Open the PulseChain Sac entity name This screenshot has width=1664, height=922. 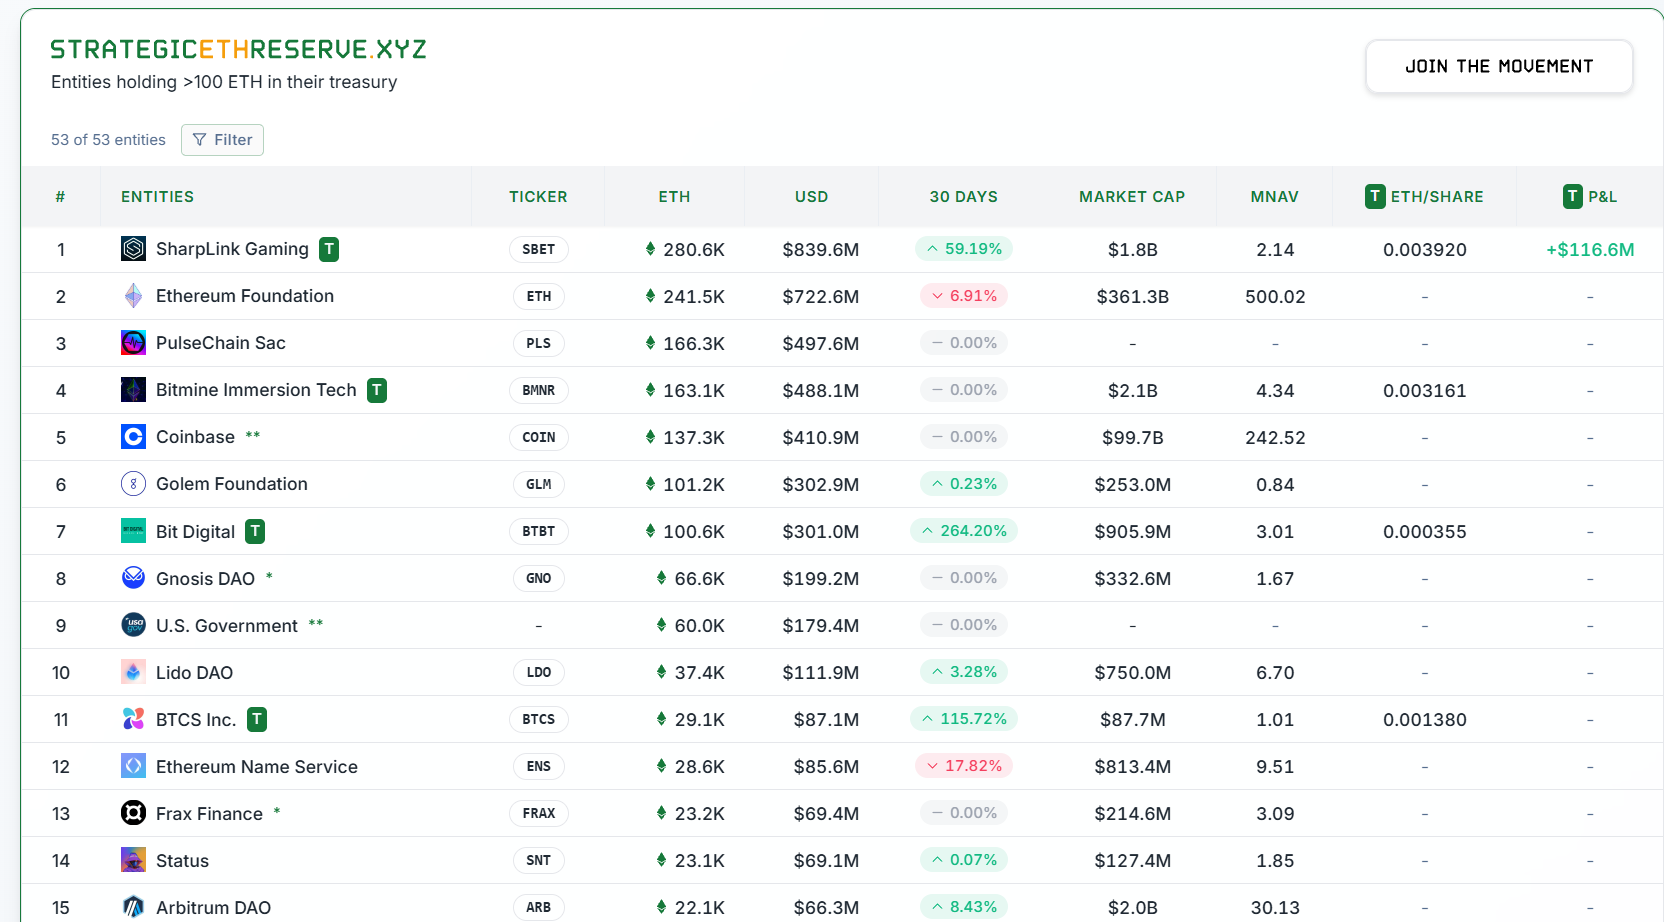(221, 343)
